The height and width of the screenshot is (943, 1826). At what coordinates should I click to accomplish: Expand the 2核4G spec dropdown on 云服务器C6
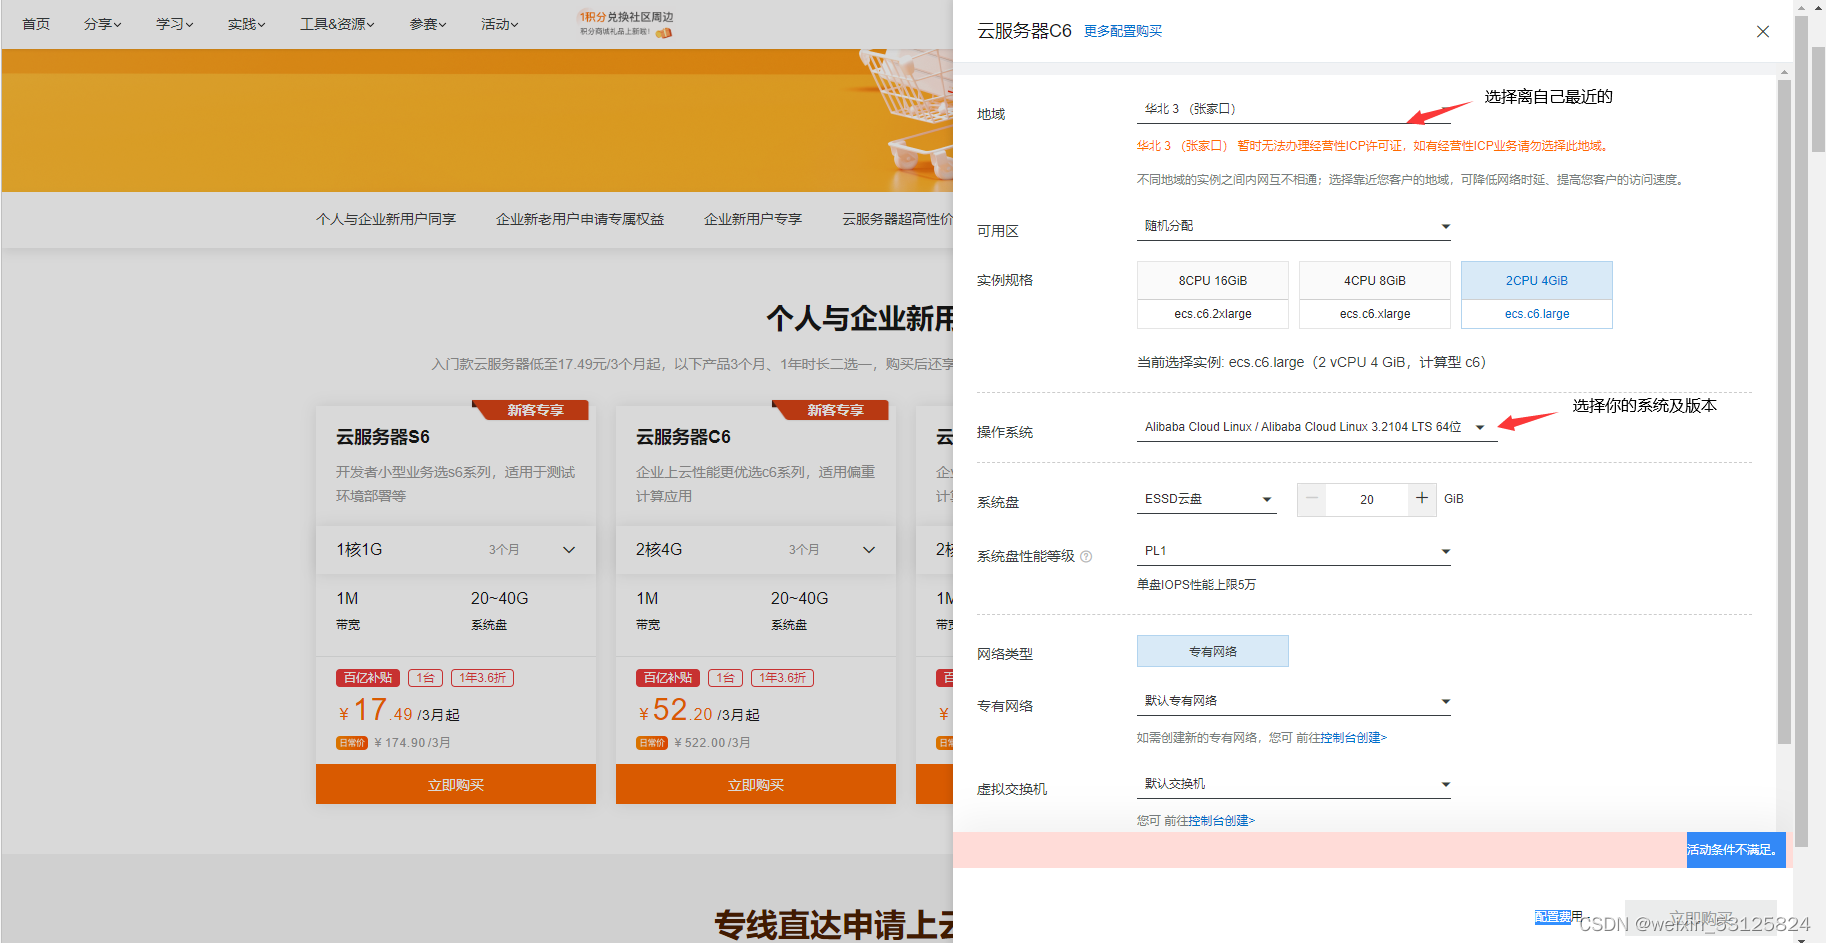[756, 550]
